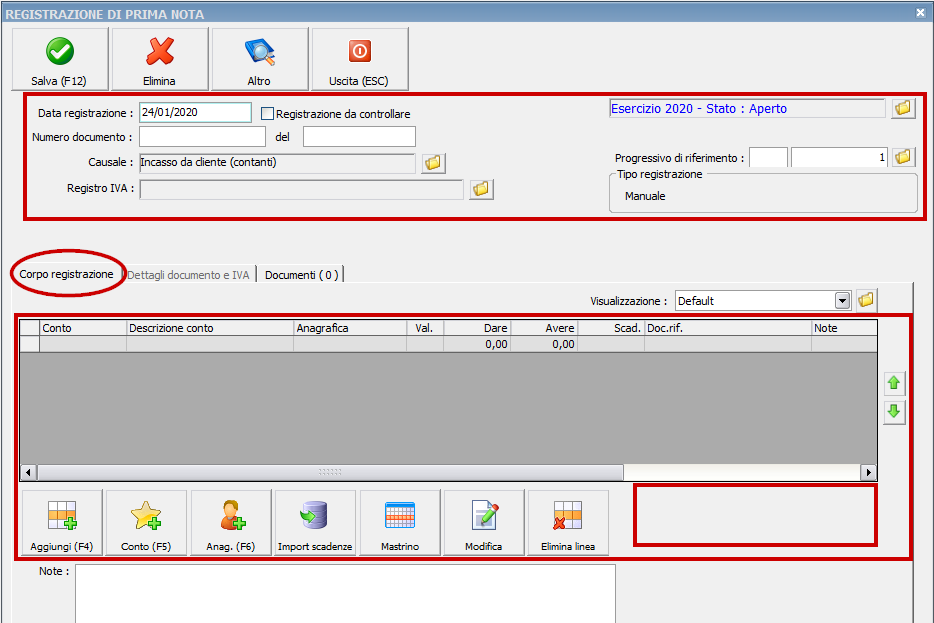Open the Registro IVA lookup folder button
The height and width of the screenshot is (623, 934).
[x=481, y=189]
